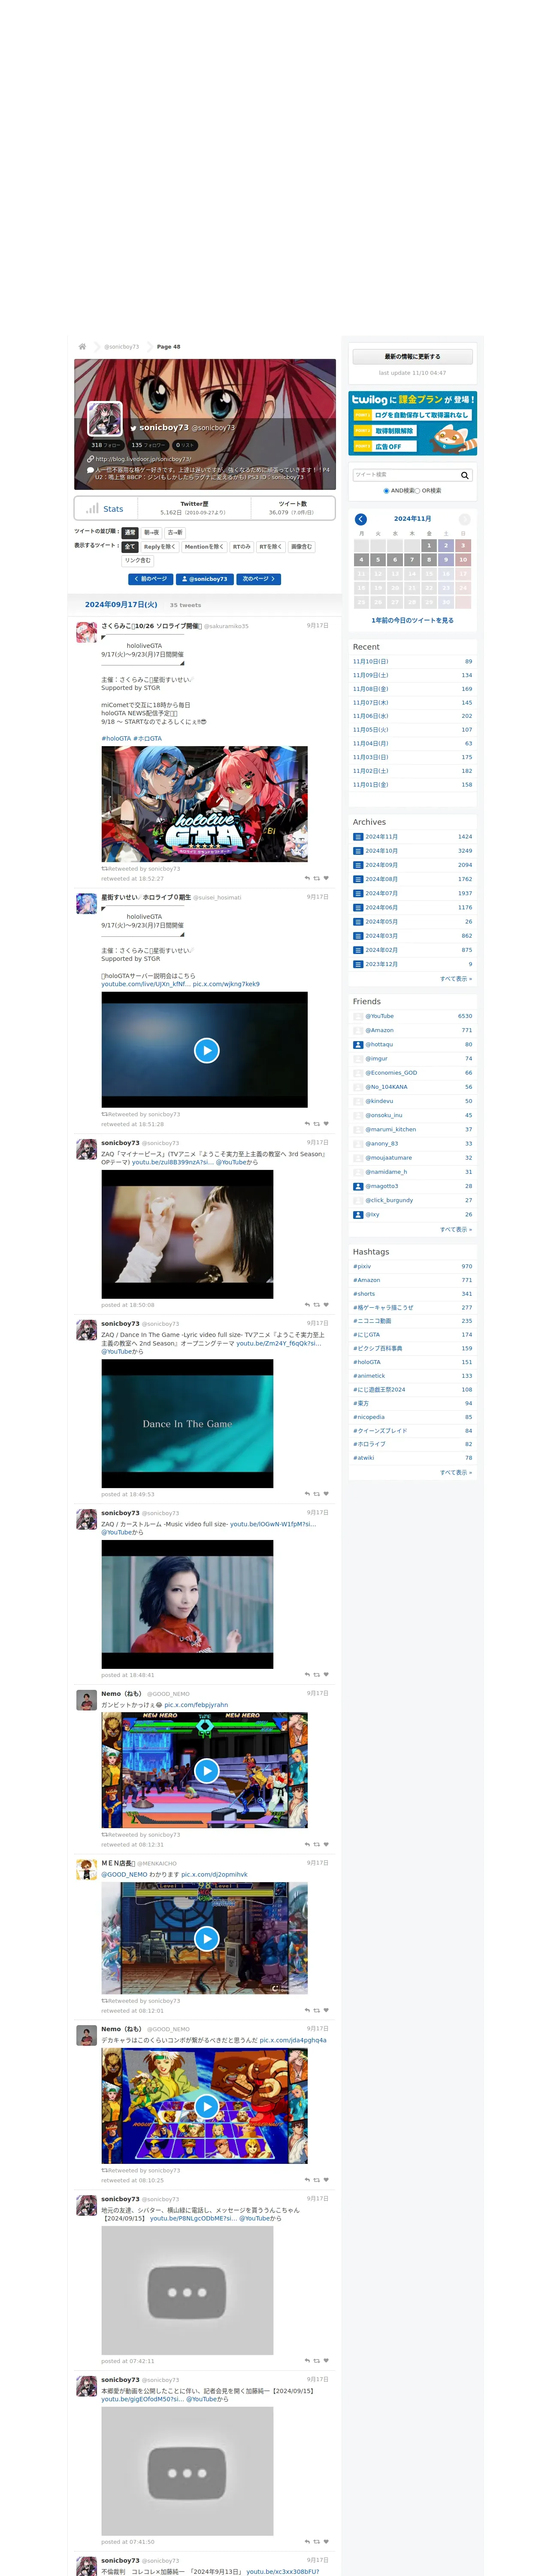This screenshot has width=551, height=2576.
Task: Filter tweets with Replyを除く
Action: tap(160, 547)
